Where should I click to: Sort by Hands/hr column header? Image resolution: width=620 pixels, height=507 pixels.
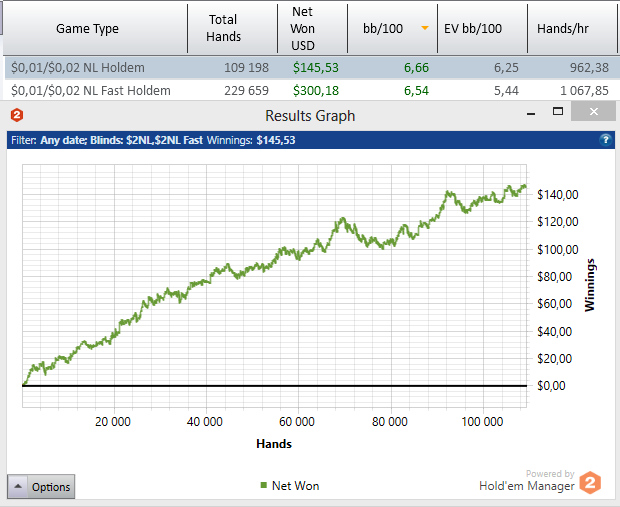tap(572, 28)
